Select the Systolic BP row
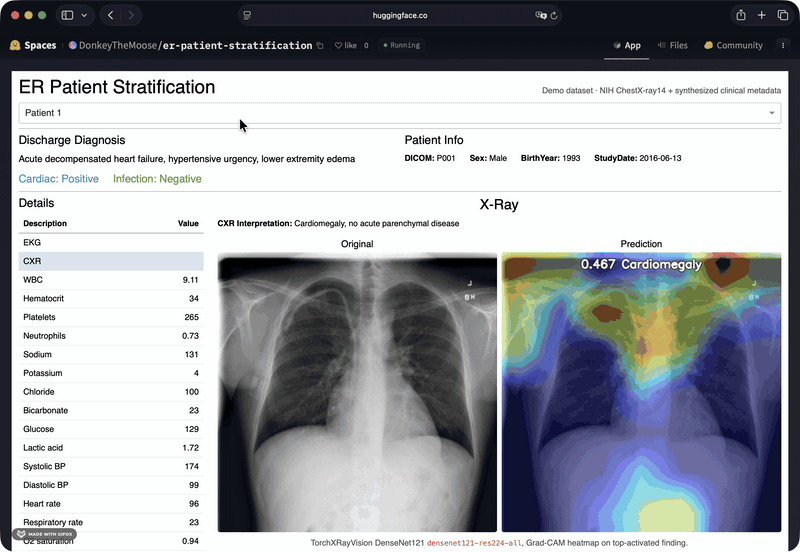The height and width of the screenshot is (552, 800). coord(111,466)
